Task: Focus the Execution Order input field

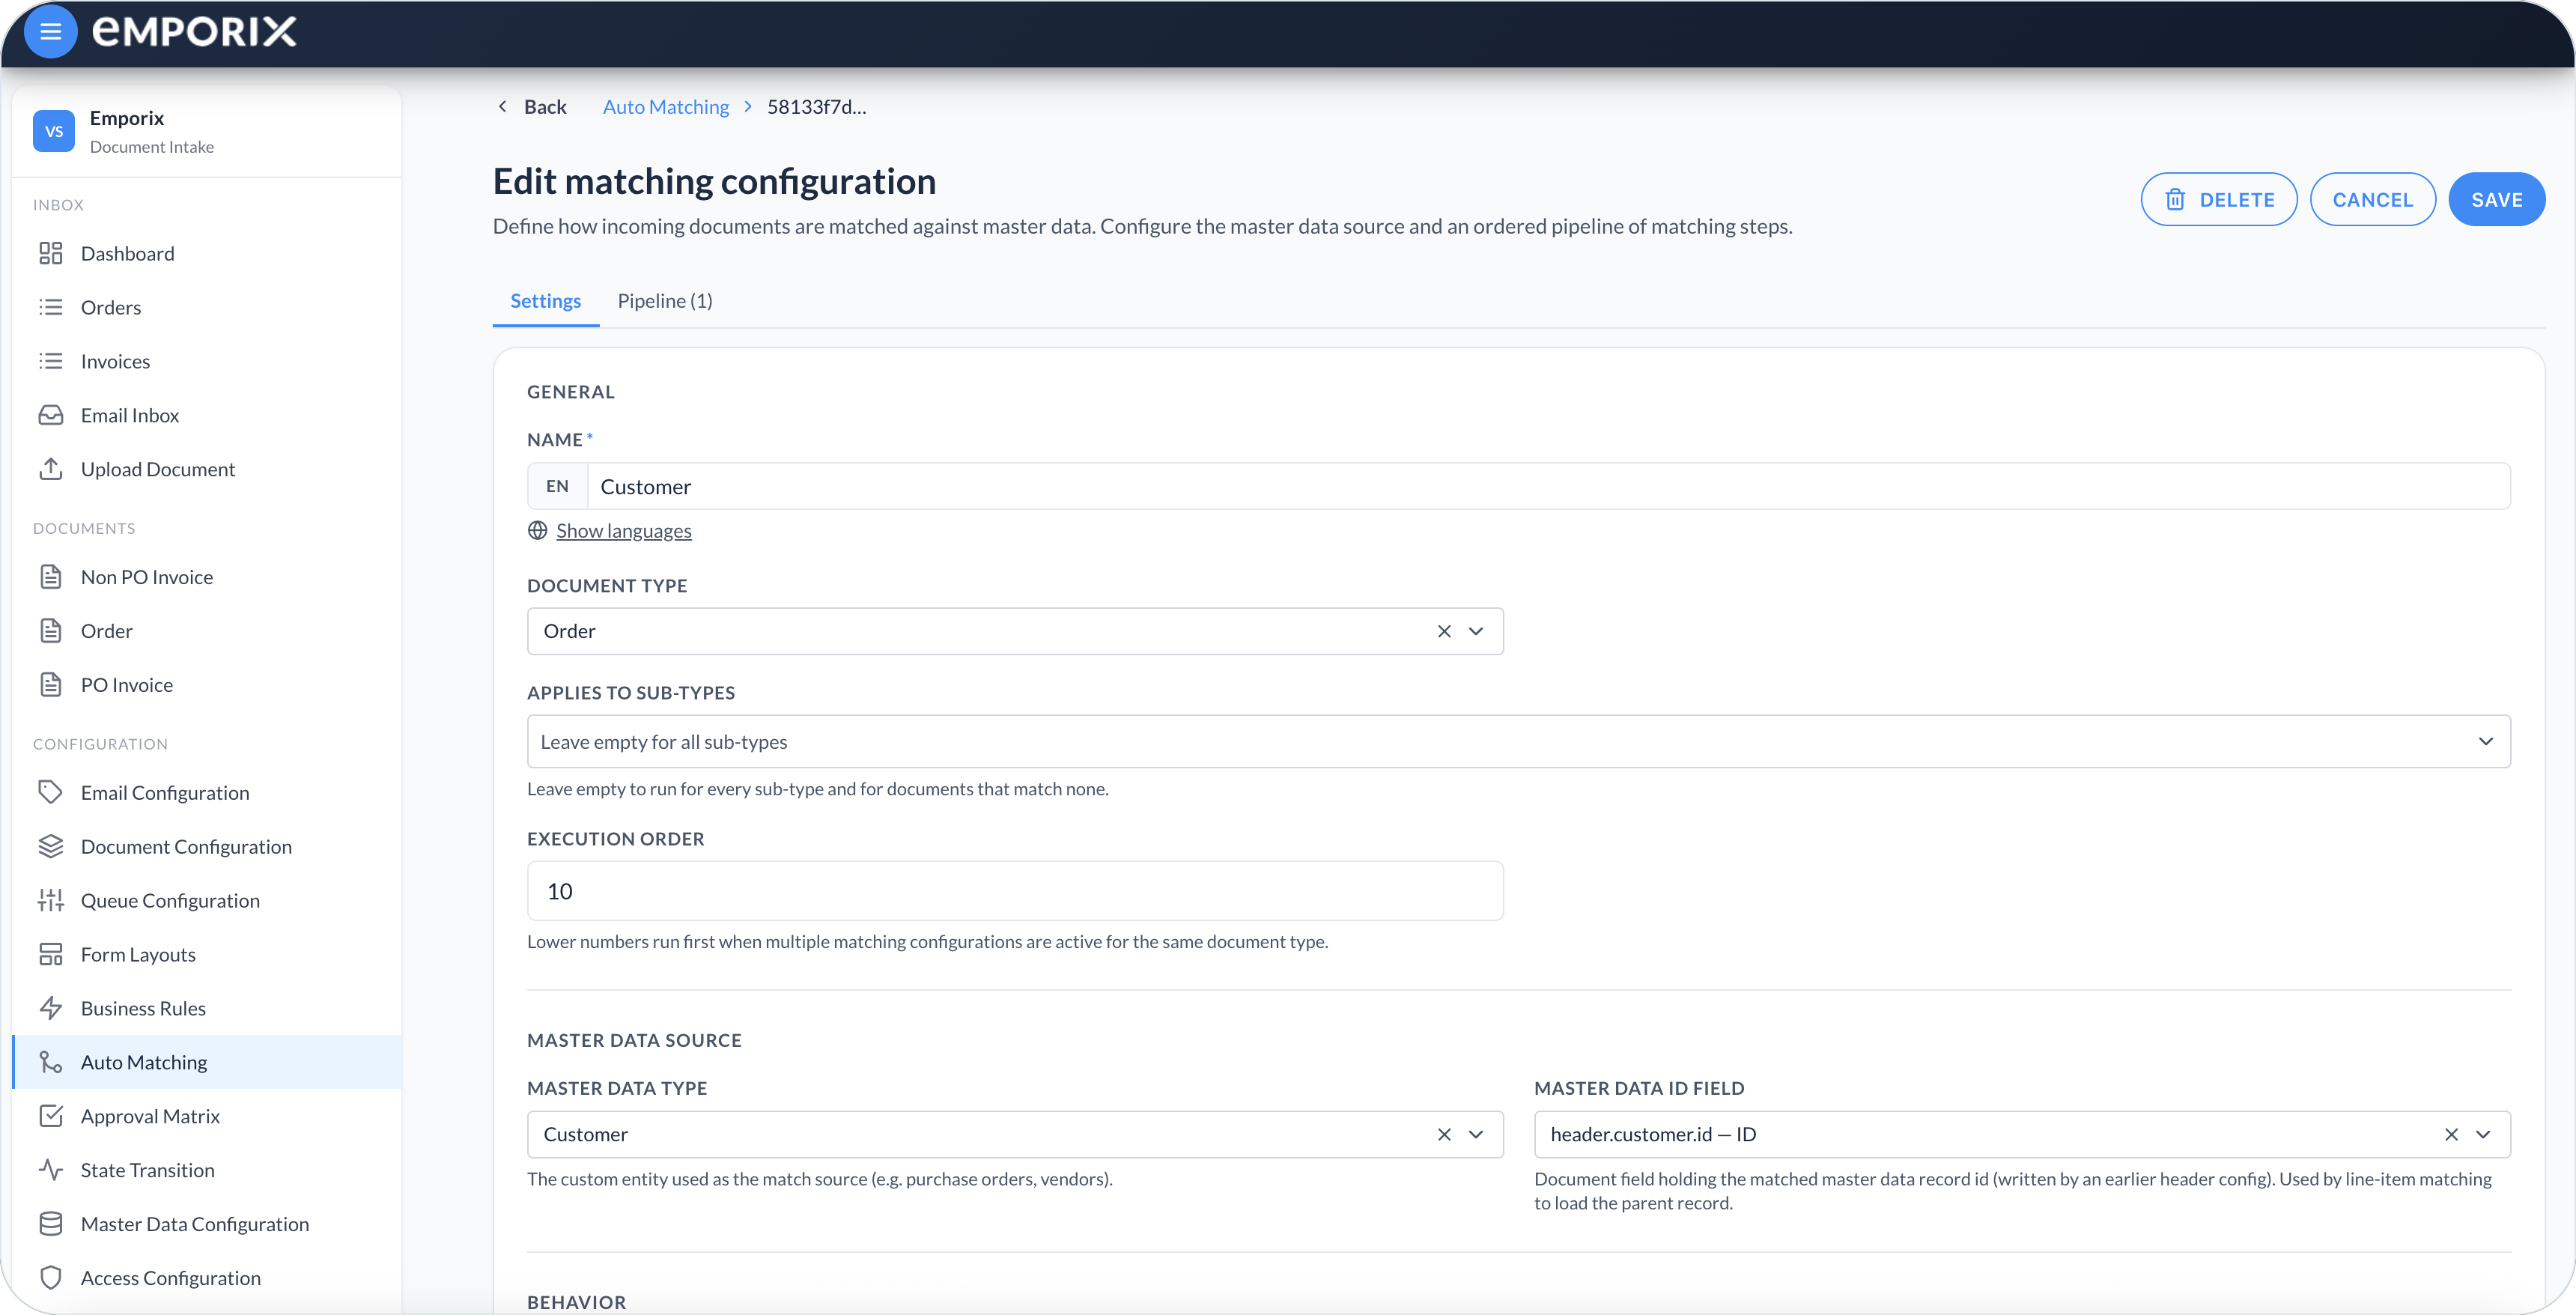Action: coord(1015,891)
